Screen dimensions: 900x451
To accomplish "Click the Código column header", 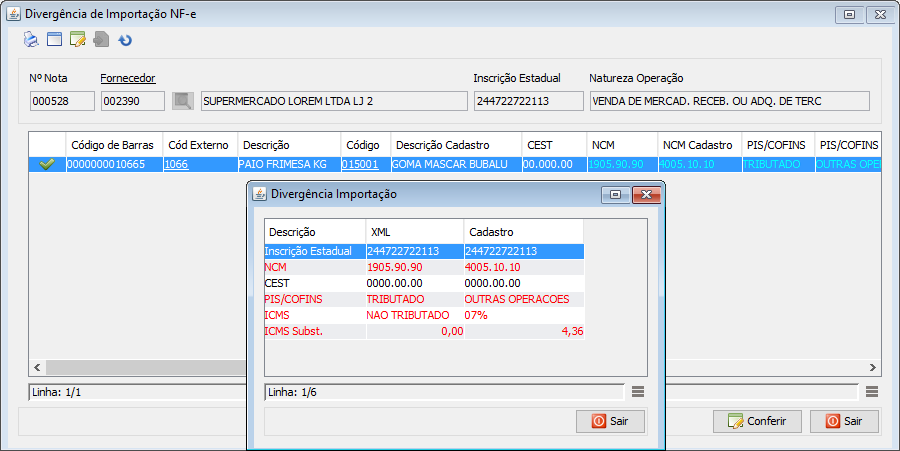I will pos(366,145).
